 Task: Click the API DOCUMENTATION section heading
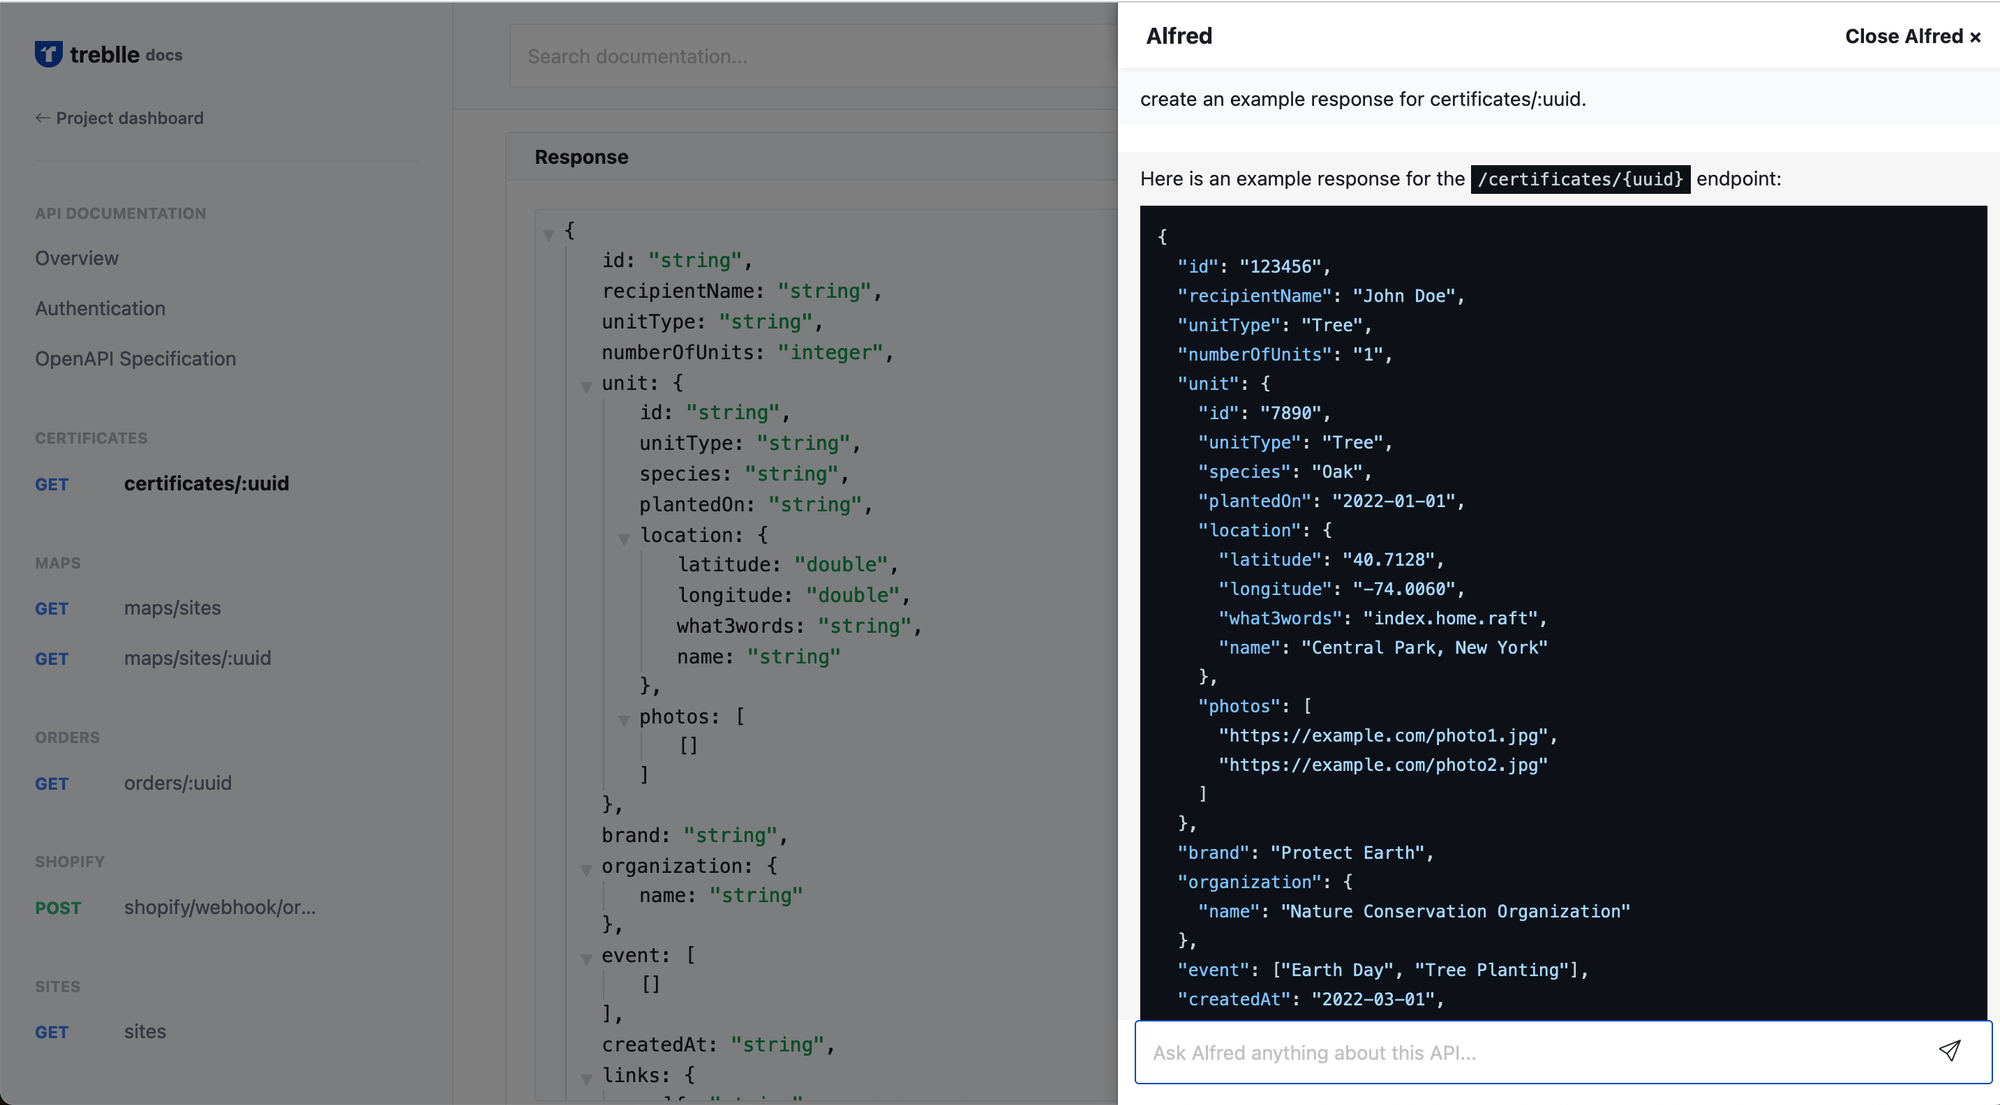(120, 214)
